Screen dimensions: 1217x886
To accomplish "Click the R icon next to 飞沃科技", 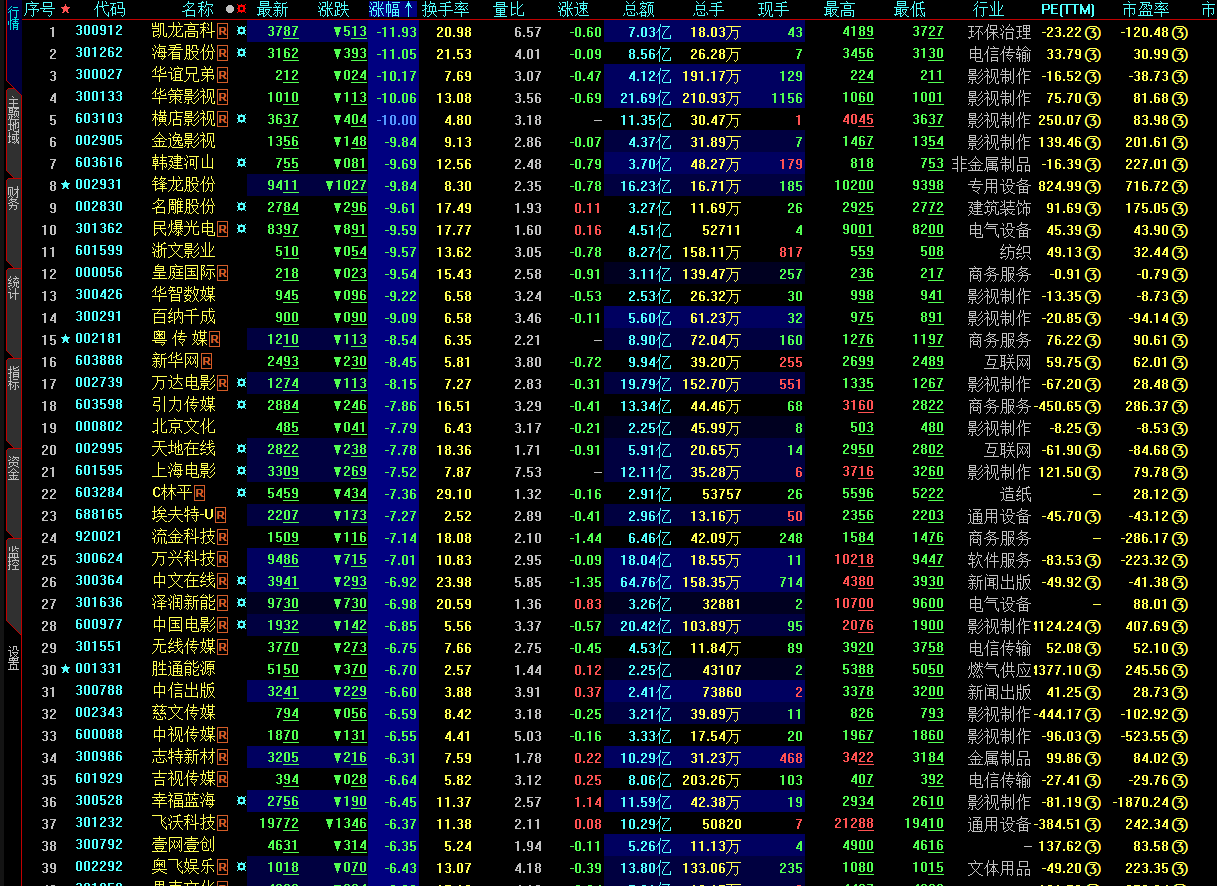I will [x=222, y=824].
